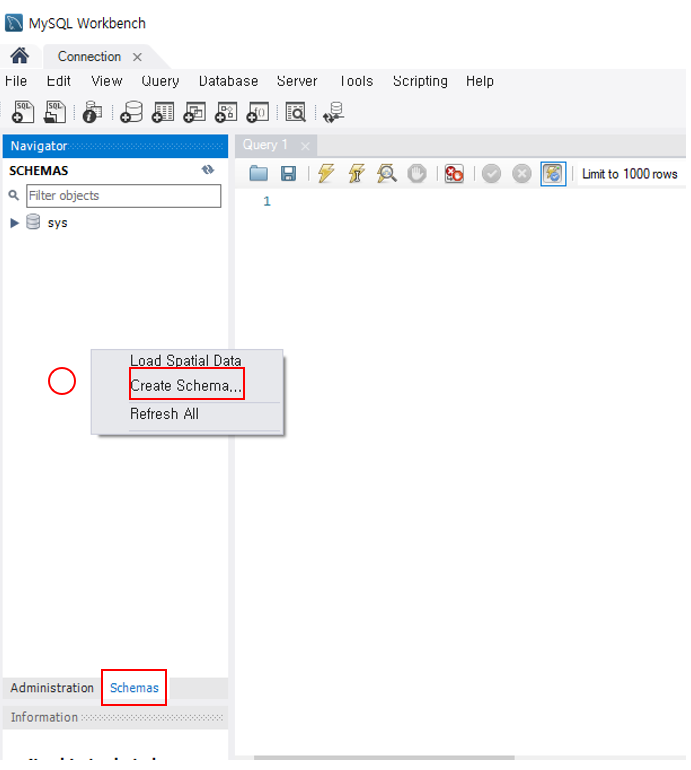This screenshot has height=770, width=691.
Task: Switch to the Administration tab
Action: [x=52, y=688]
